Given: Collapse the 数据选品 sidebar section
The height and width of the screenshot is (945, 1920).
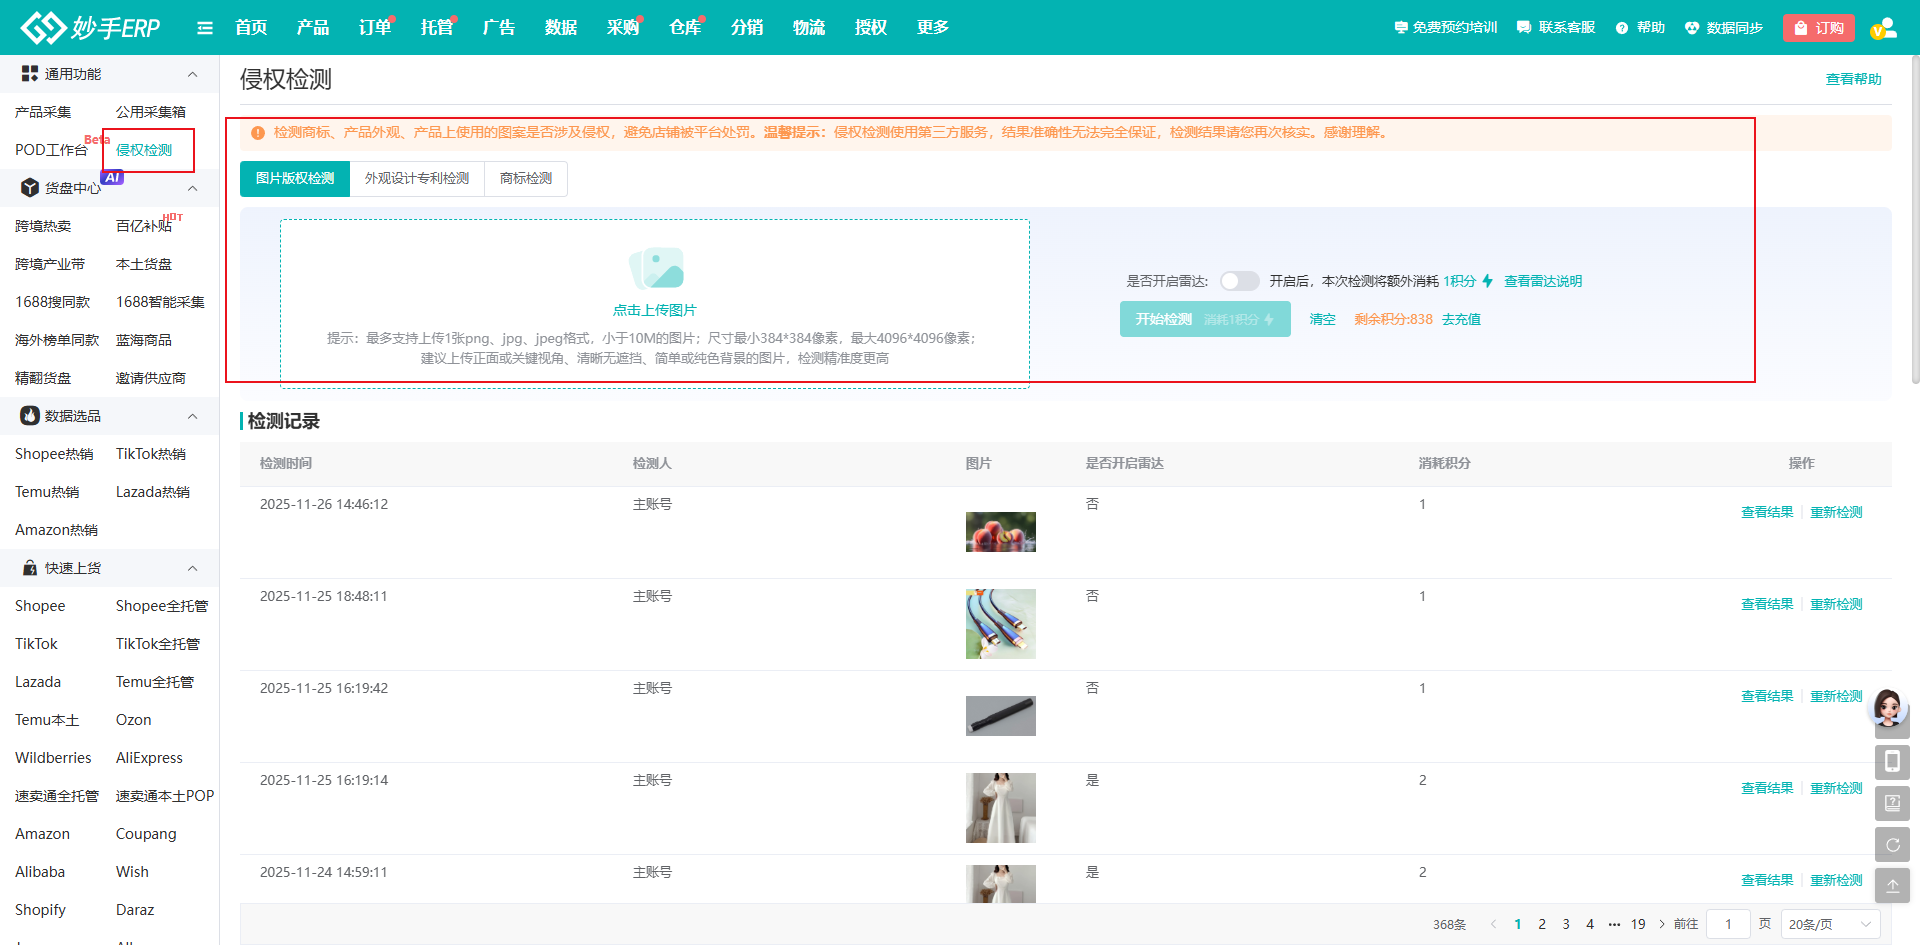Looking at the screenshot, I should pos(192,416).
